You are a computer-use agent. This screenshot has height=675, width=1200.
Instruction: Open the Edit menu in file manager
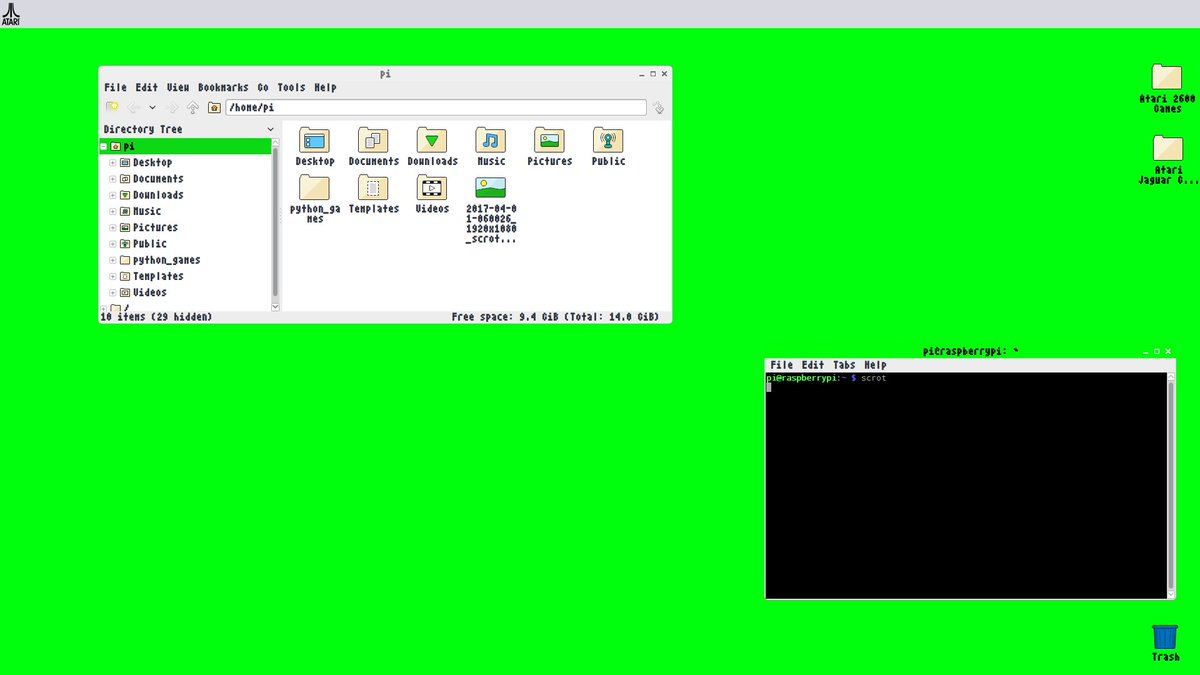click(147, 87)
